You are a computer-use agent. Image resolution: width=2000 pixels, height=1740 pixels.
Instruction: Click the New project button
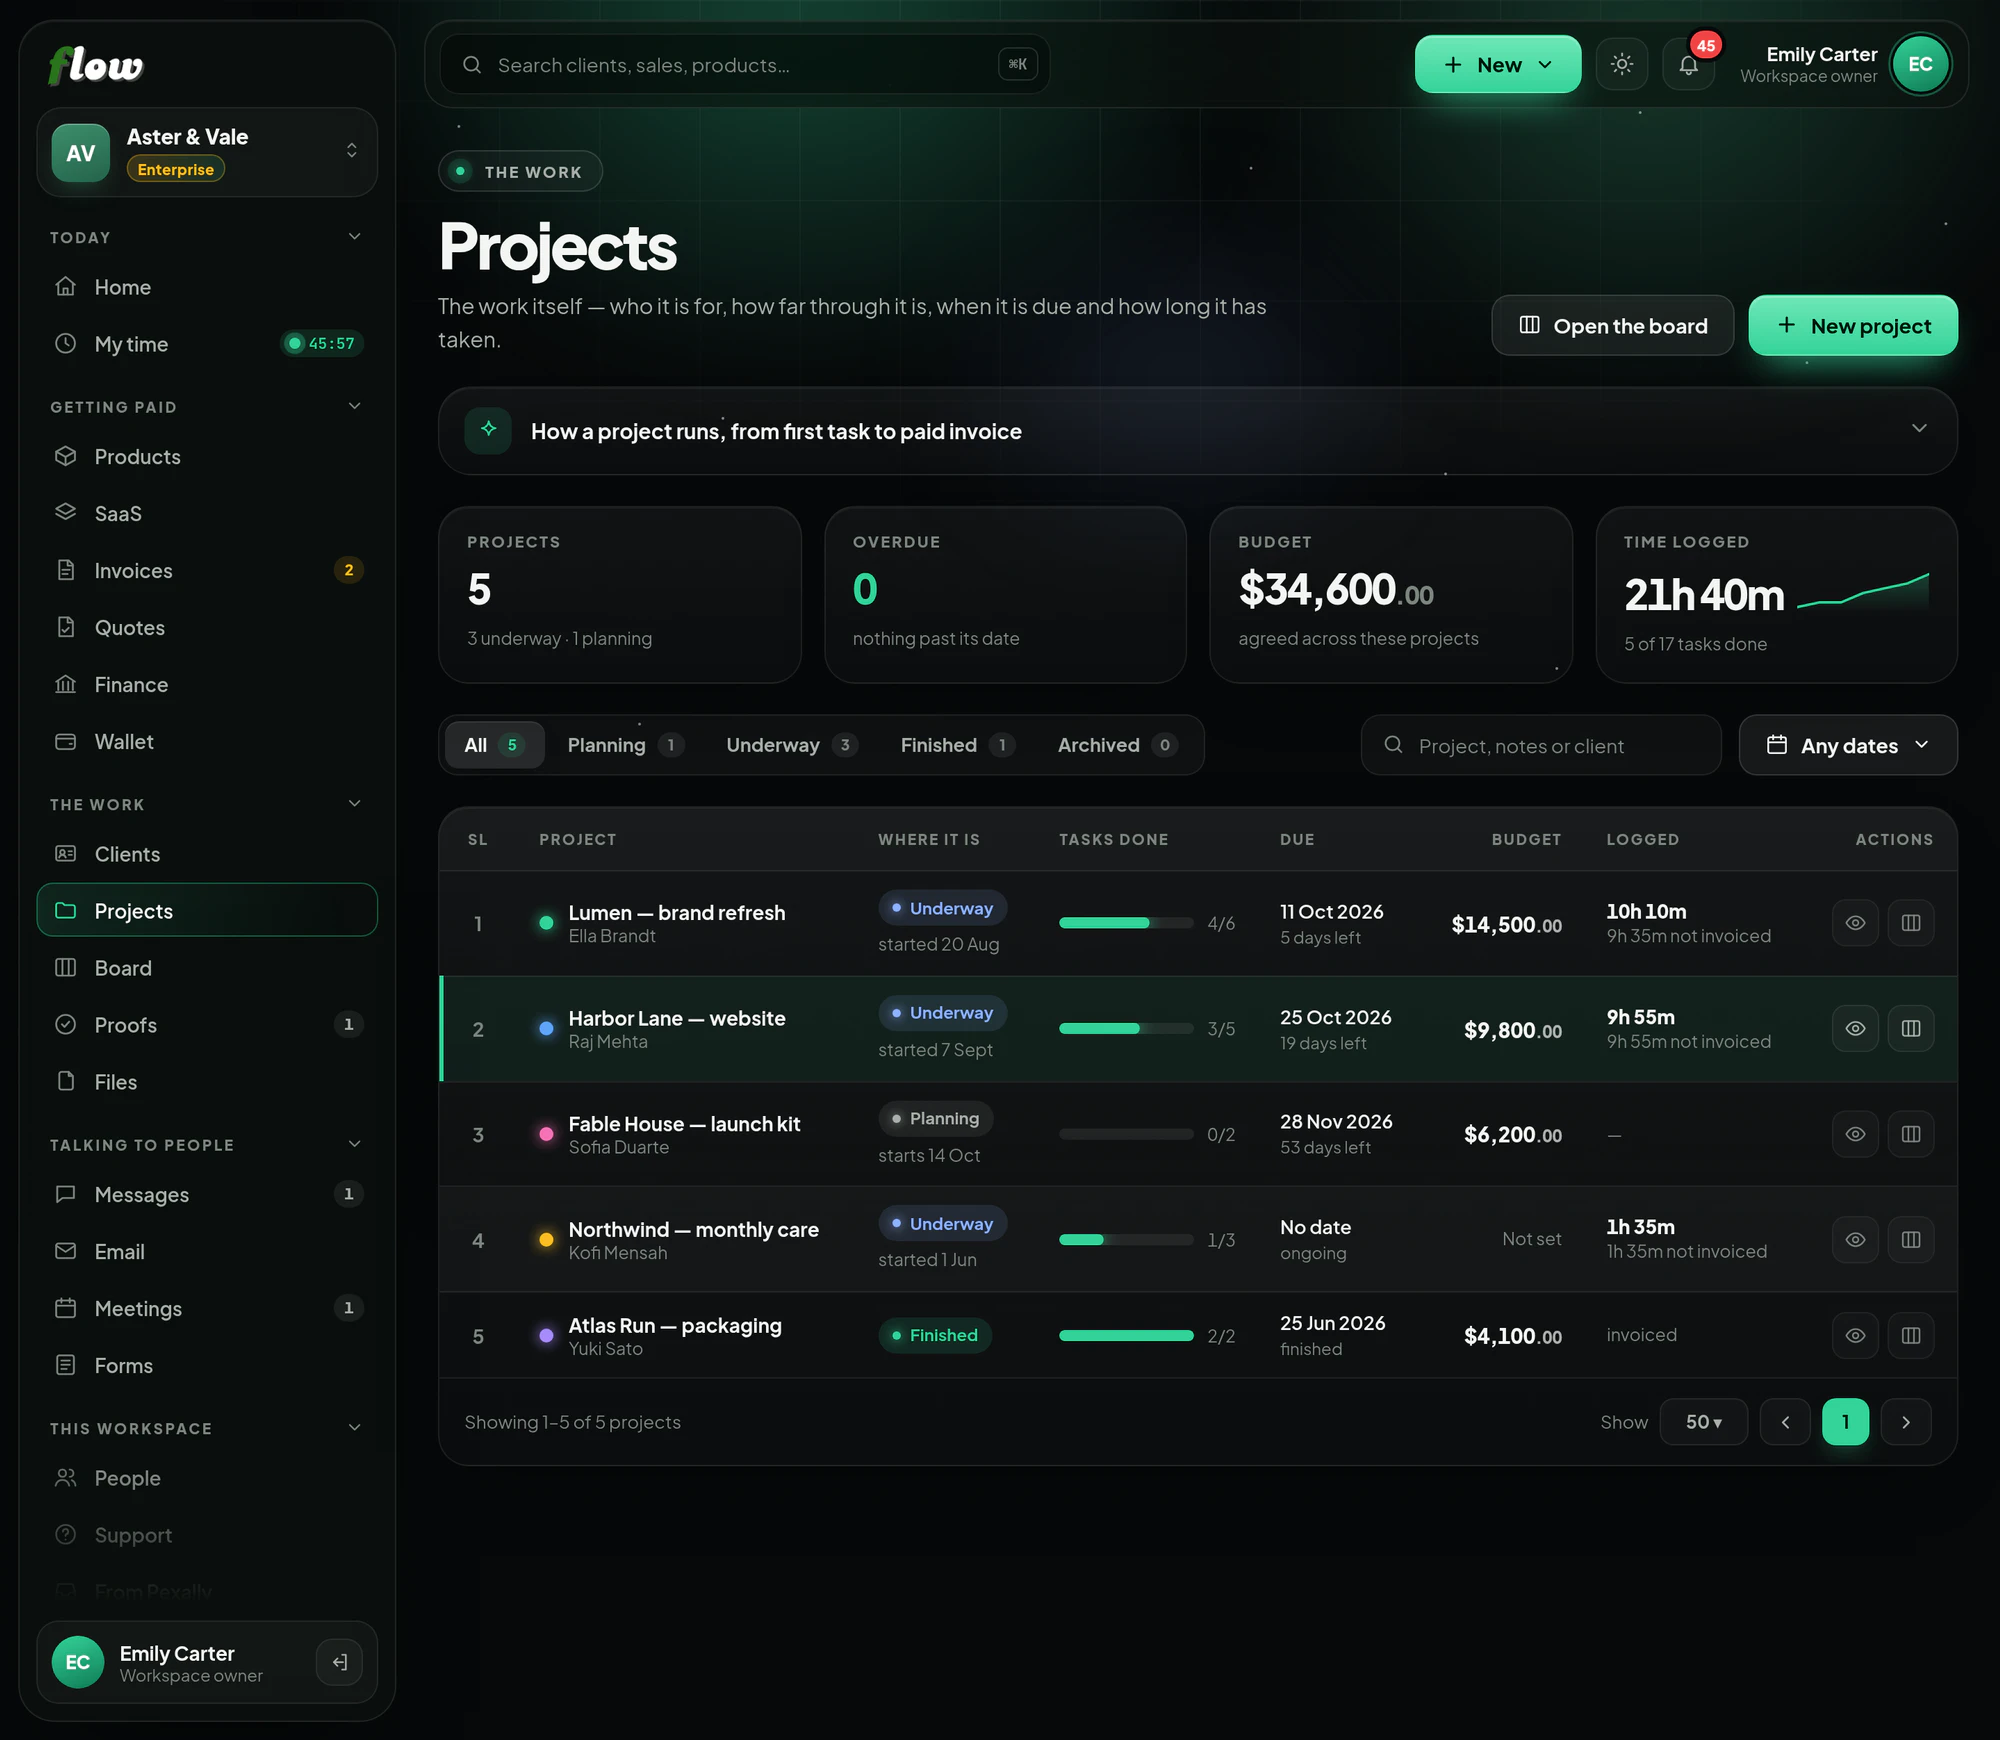pyautogui.click(x=1853, y=325)
